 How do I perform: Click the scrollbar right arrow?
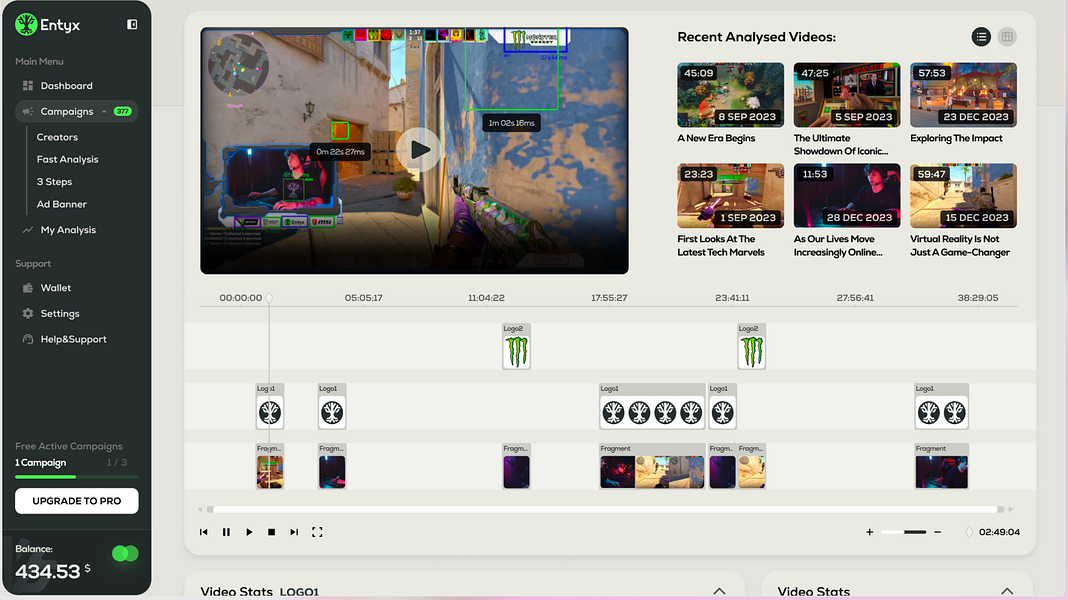coord(1011,509)
